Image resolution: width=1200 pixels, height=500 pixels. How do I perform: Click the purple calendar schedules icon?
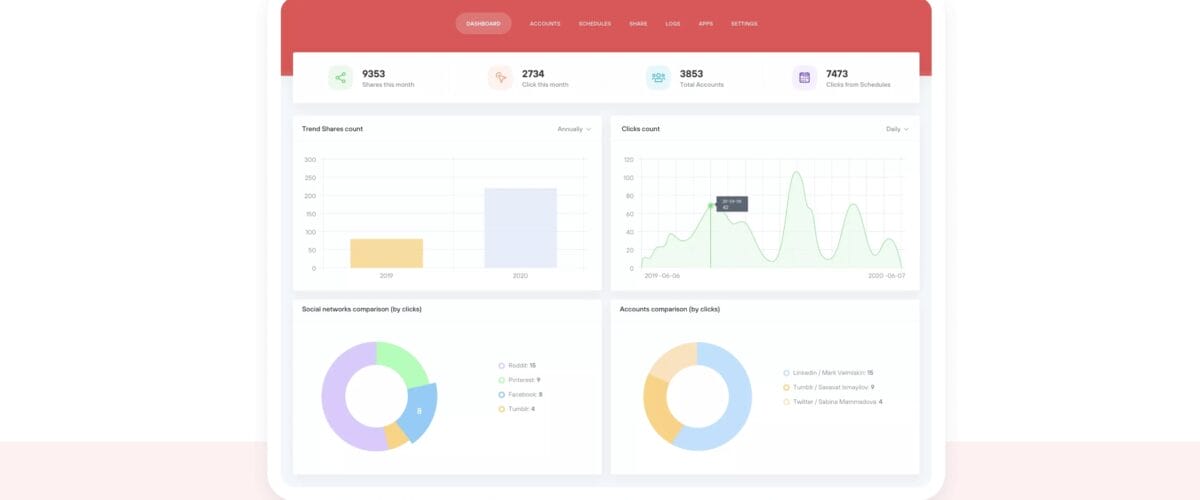click(804, 78)
